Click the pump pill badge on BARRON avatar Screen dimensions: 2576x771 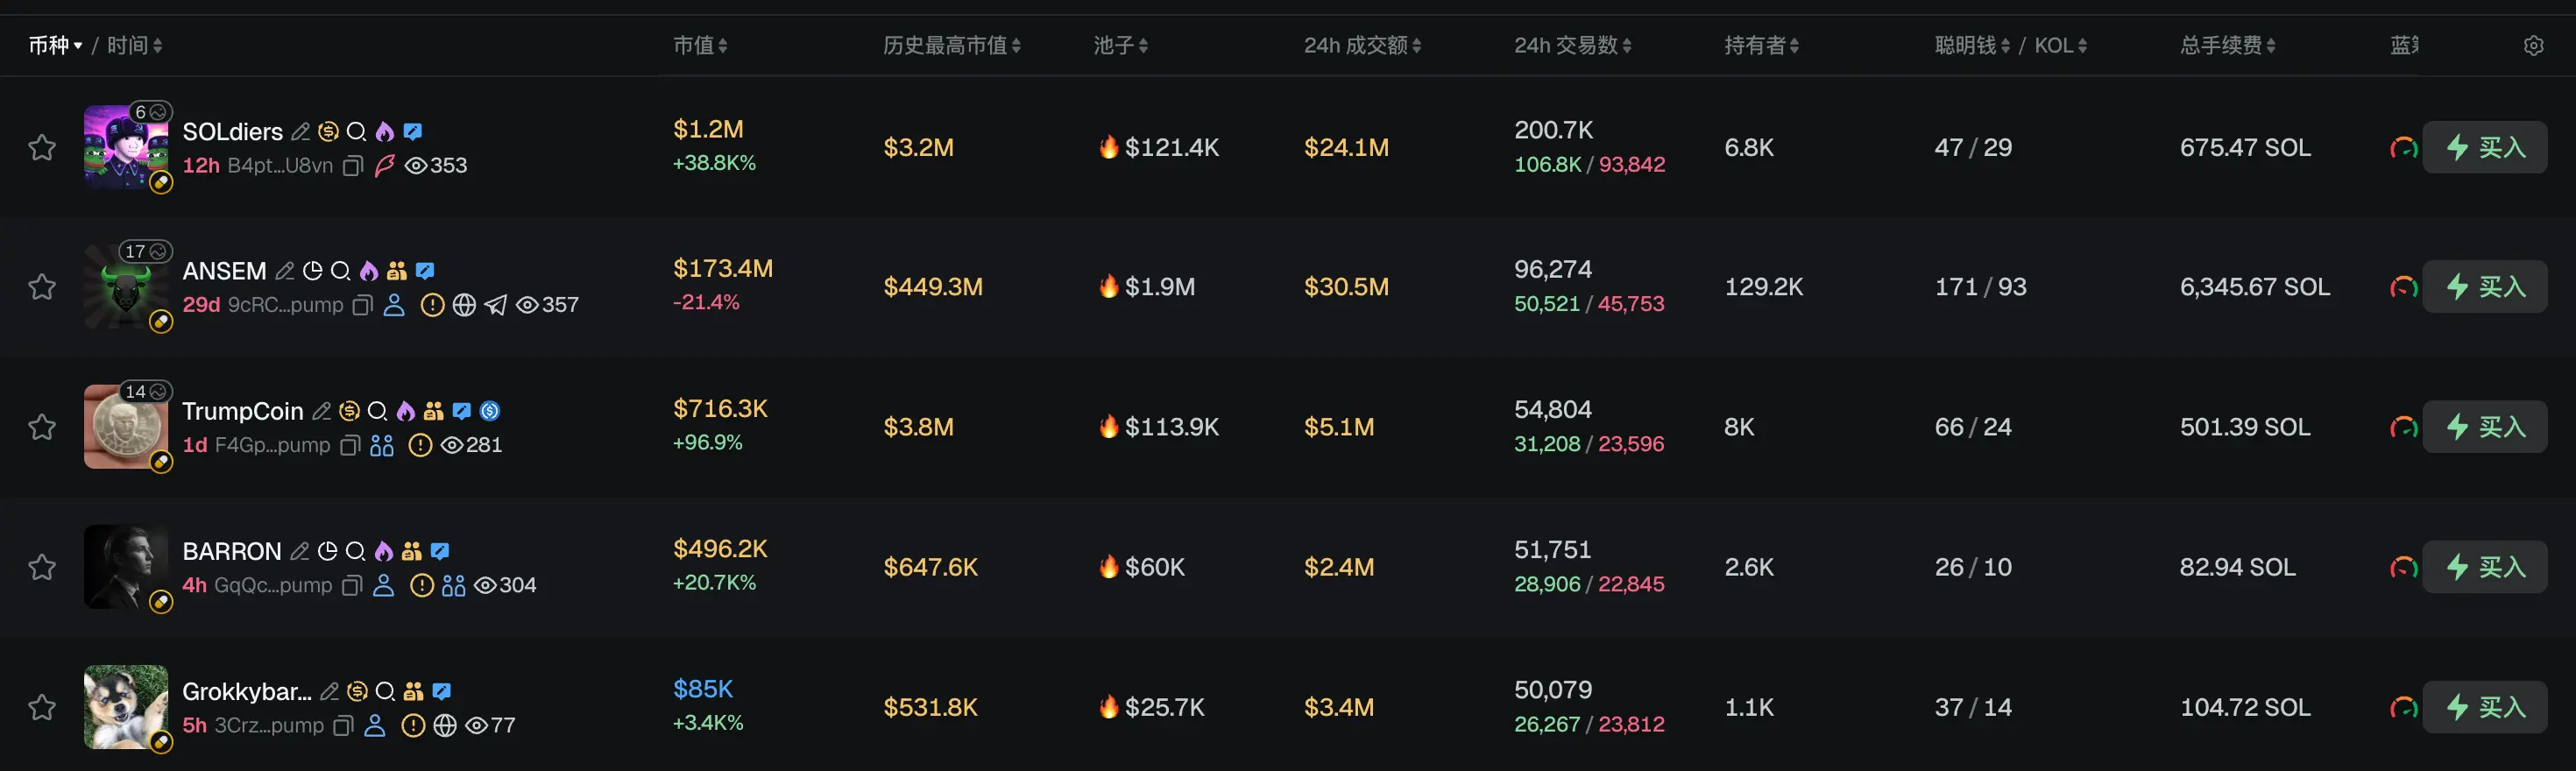[x=161, y=601]
